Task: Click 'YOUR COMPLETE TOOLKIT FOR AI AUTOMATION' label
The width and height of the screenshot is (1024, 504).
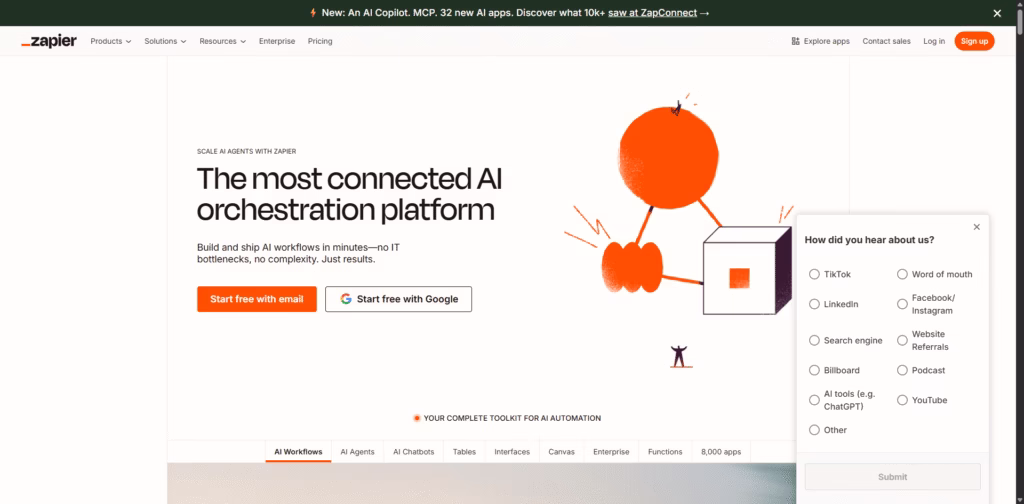Action: (x=512, y=418)
